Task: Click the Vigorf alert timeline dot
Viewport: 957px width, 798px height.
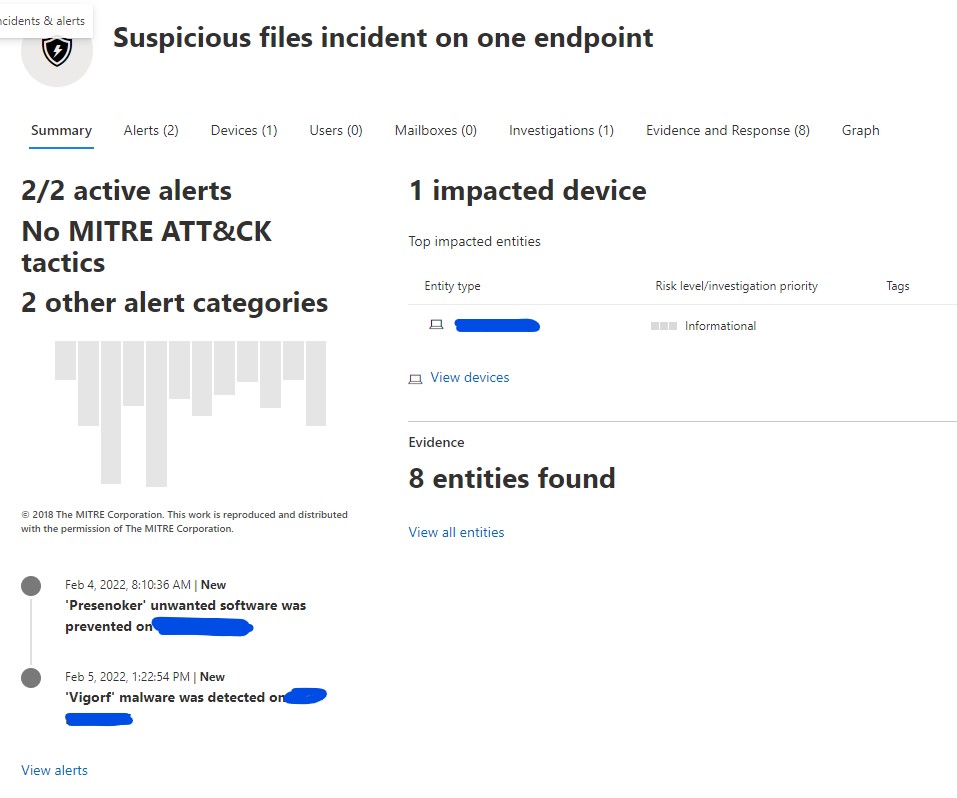Action: tap(31, 677)
